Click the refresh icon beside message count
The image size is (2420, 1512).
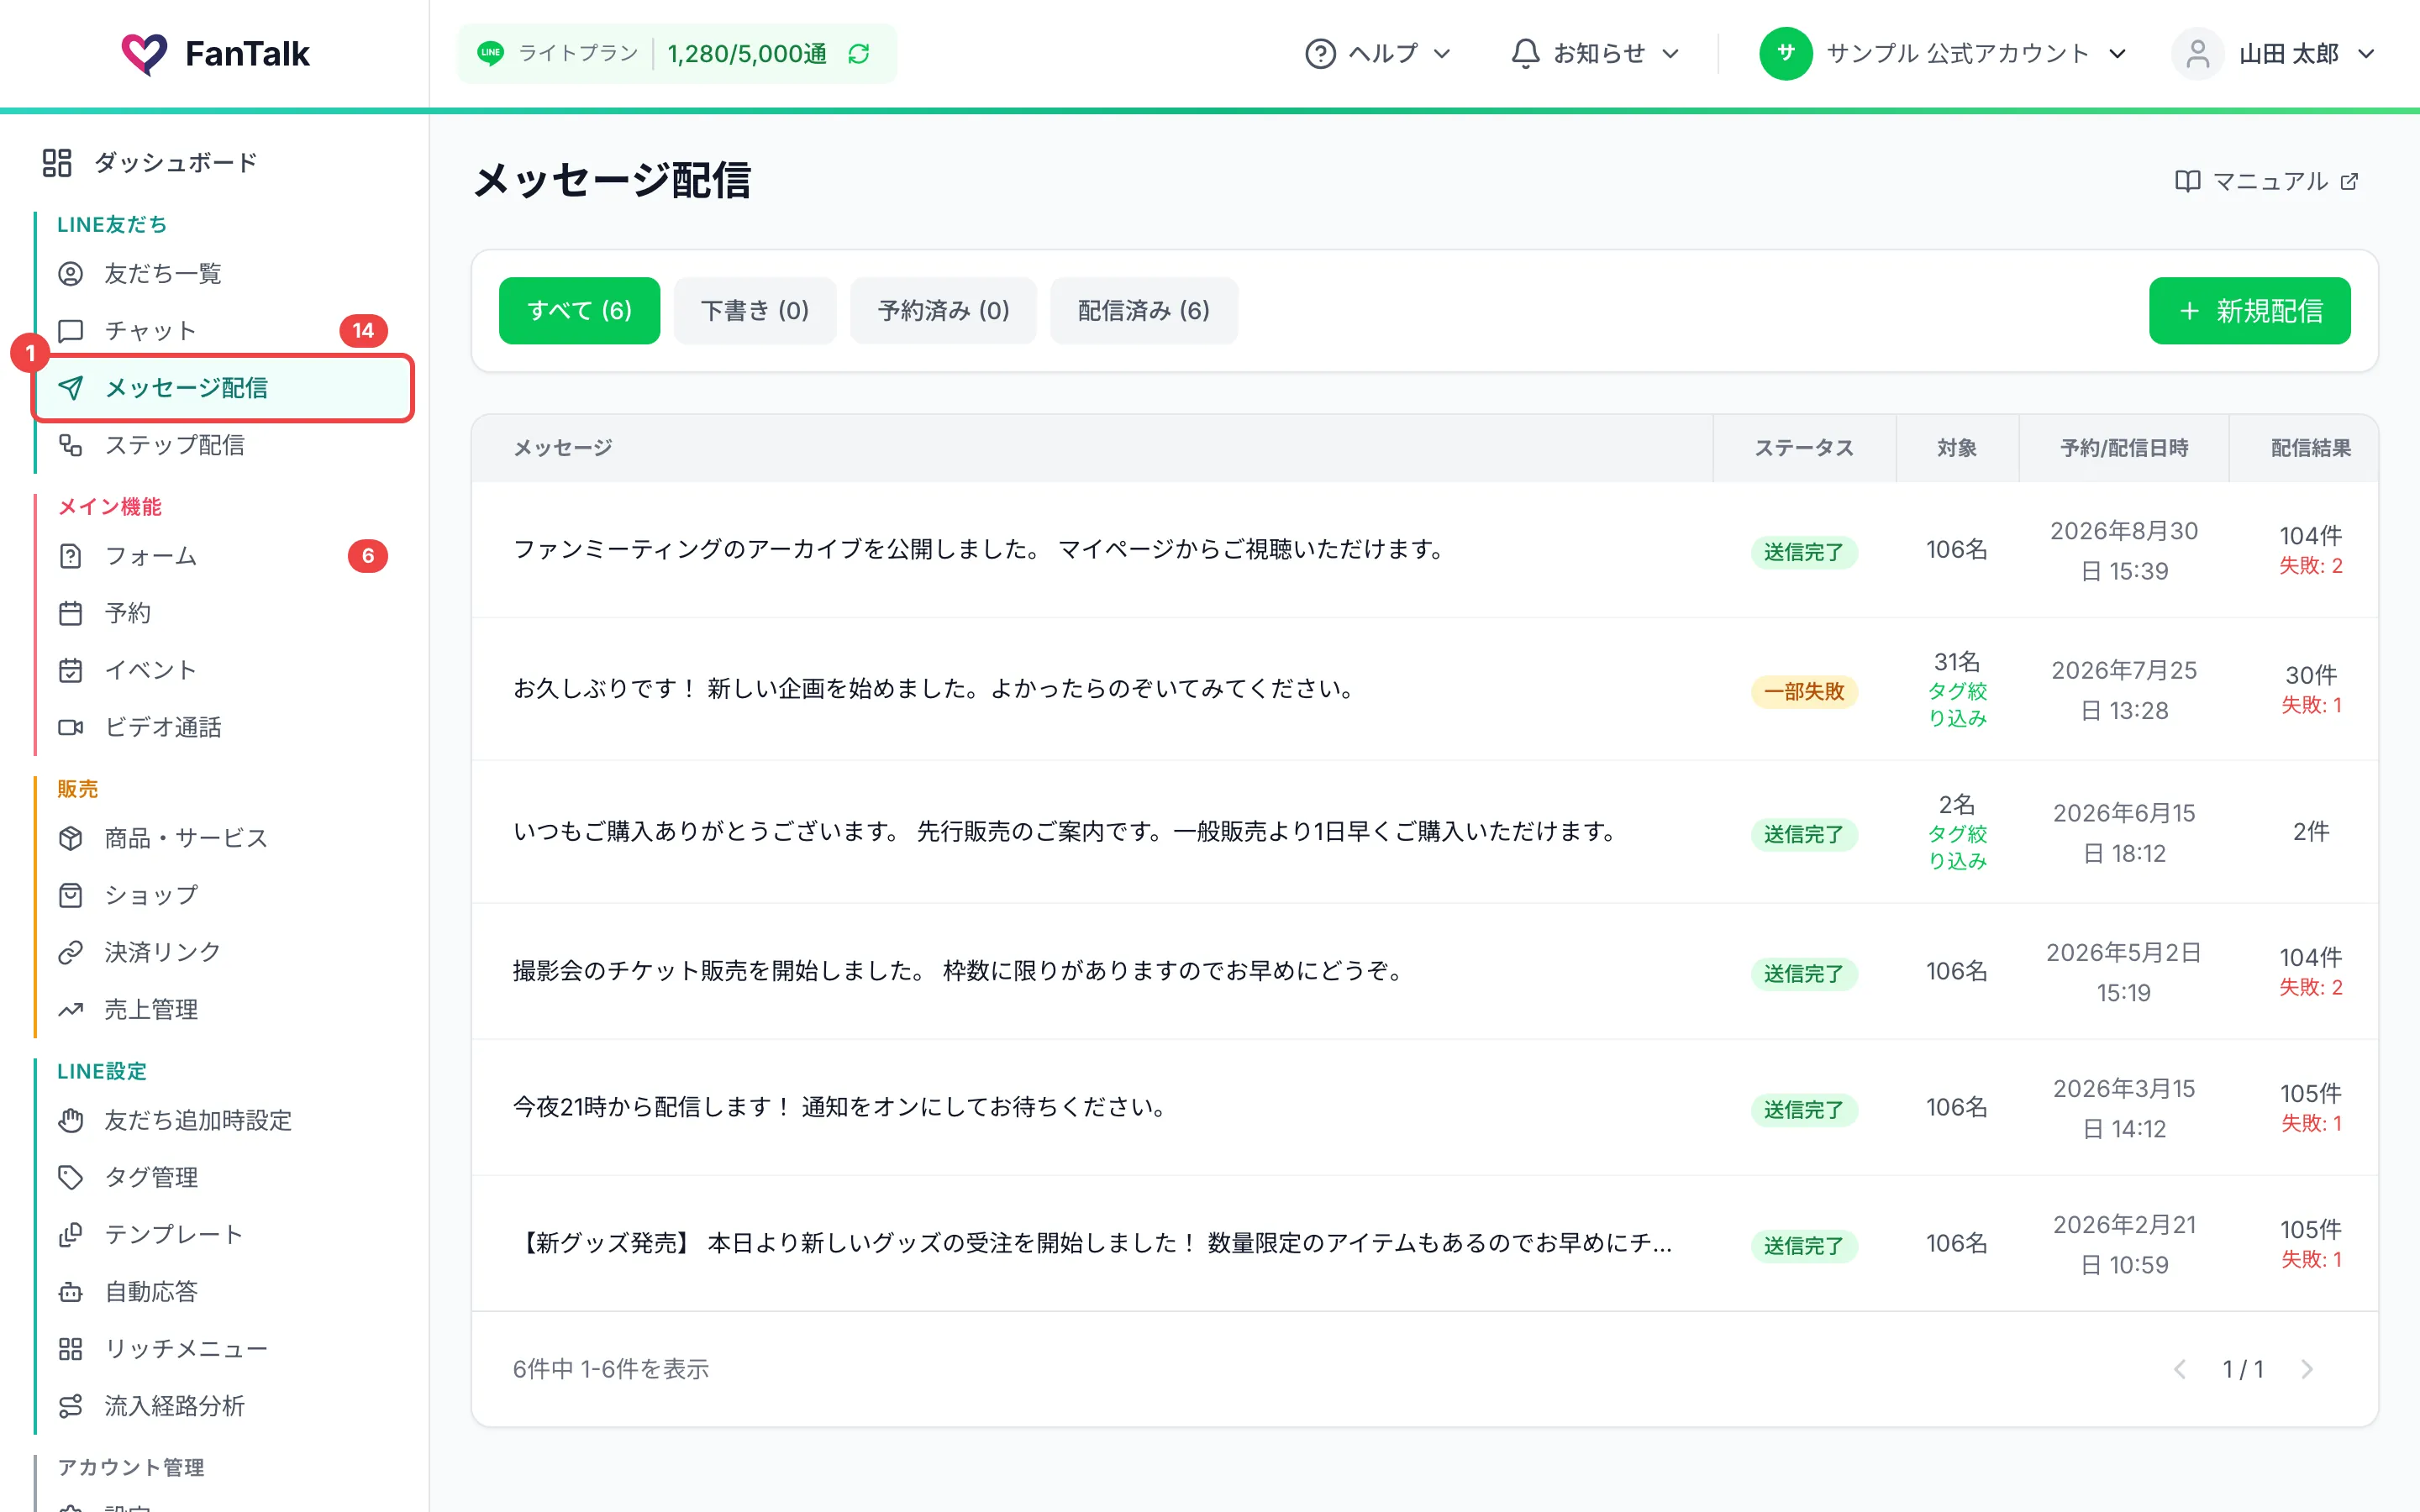coord(858,54)
